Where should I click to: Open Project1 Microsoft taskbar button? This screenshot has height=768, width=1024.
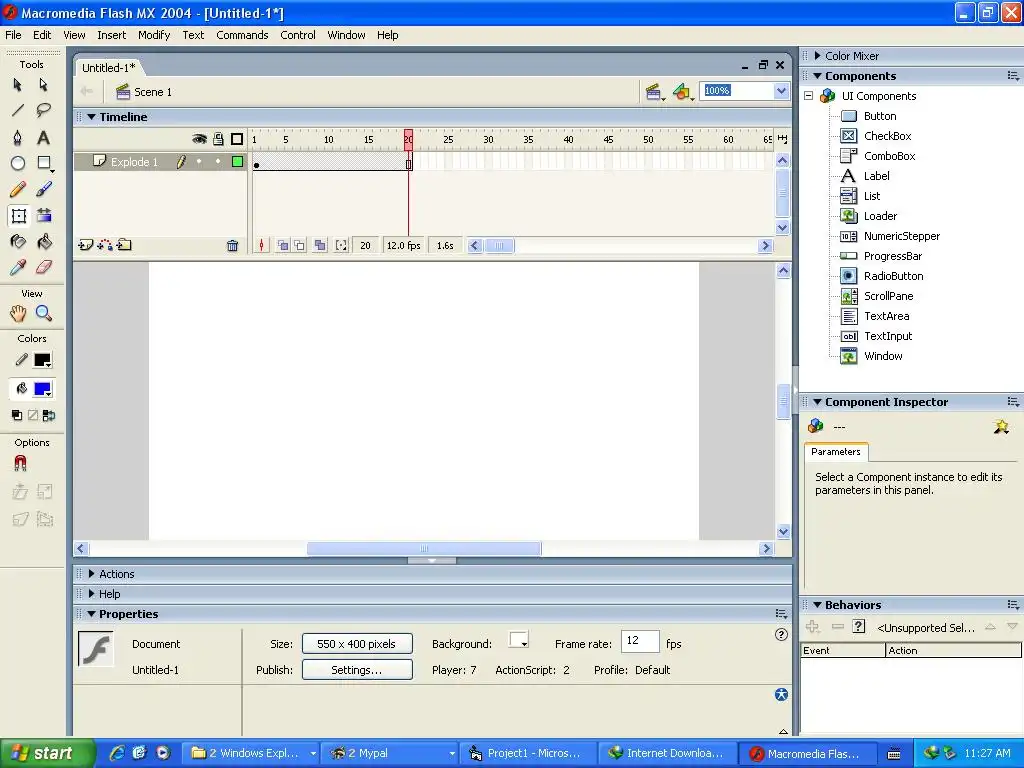528,753
